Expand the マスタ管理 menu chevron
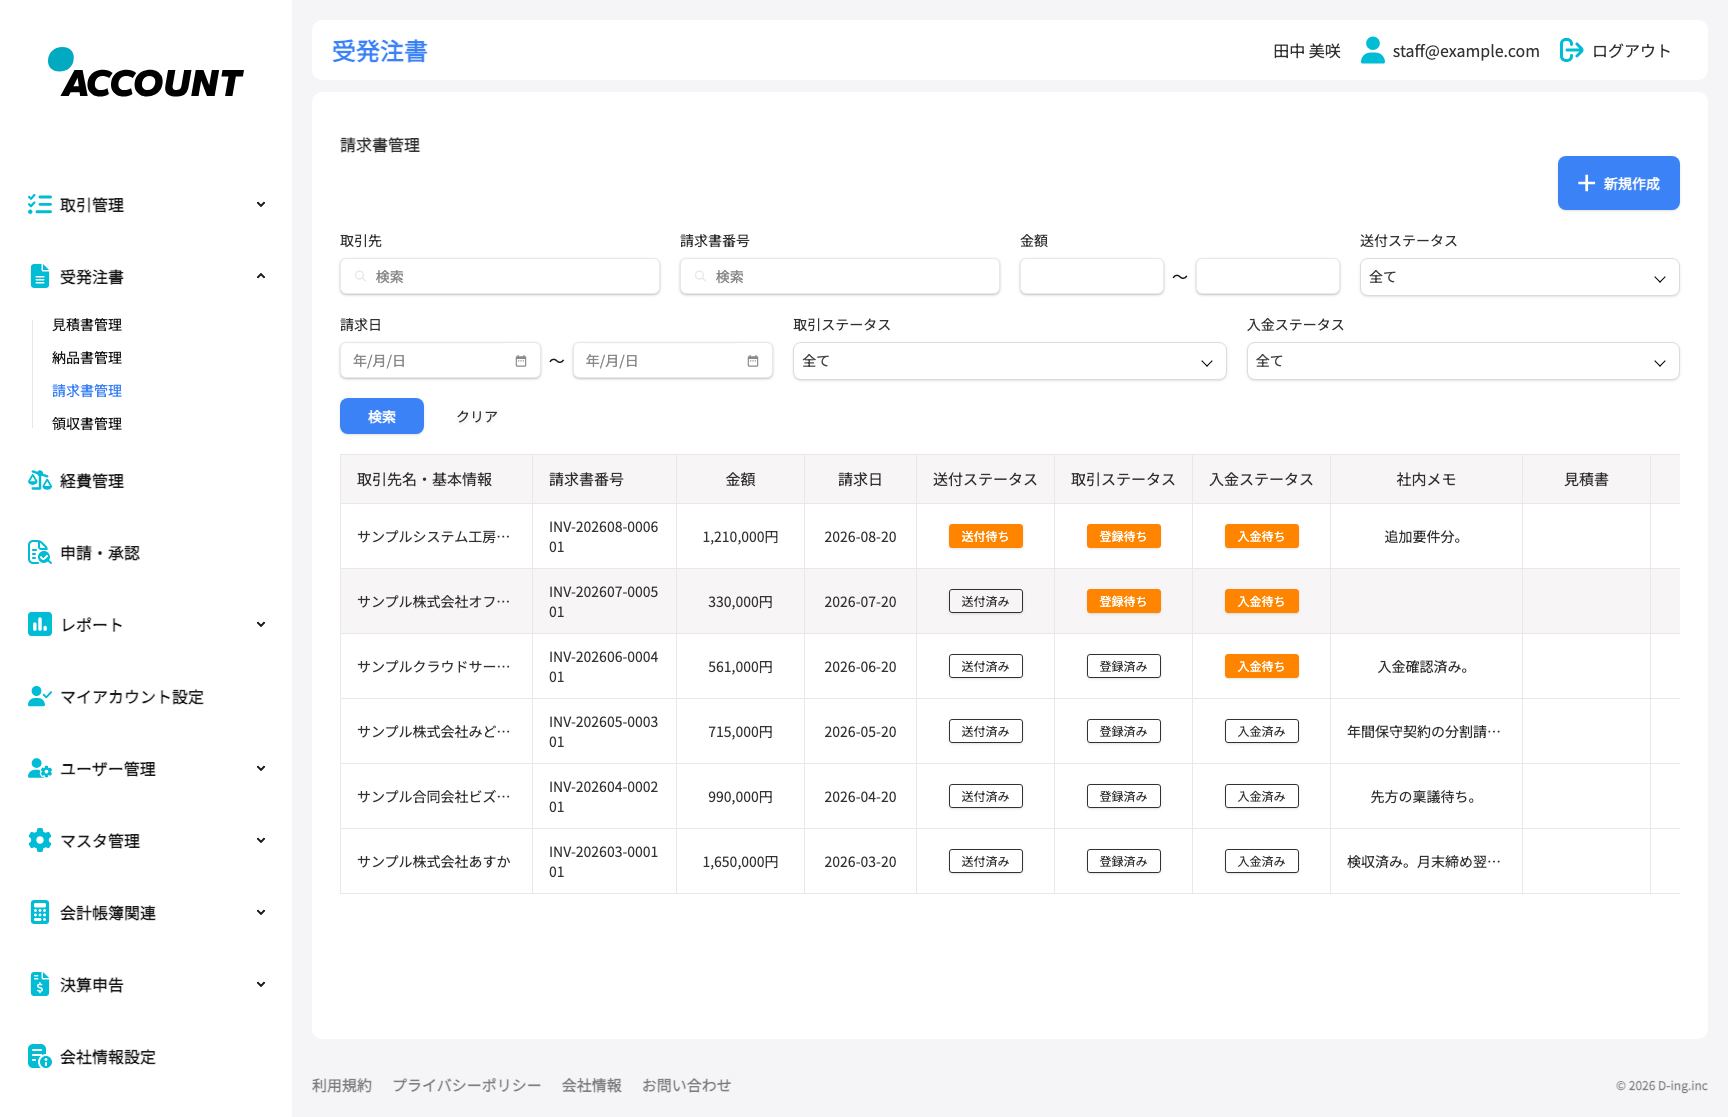Viewport: 1728px width, 1117px height. pyautogui.click(x=261, y=841)
